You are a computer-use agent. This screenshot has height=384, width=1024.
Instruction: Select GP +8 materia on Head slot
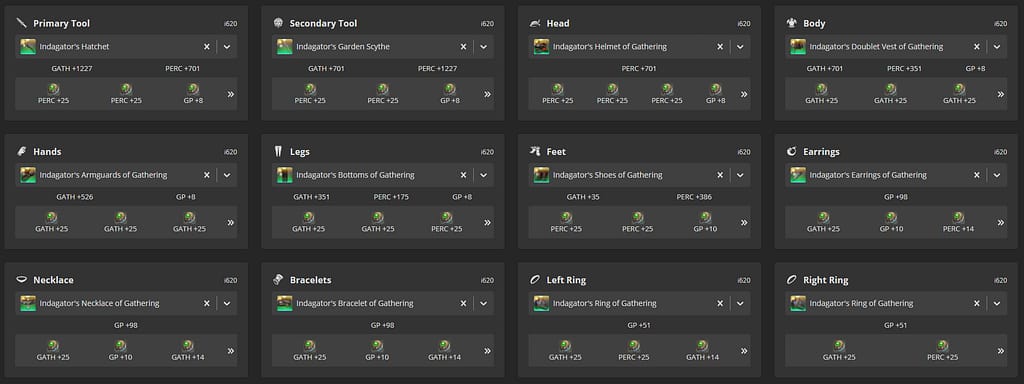pos(716,94)
